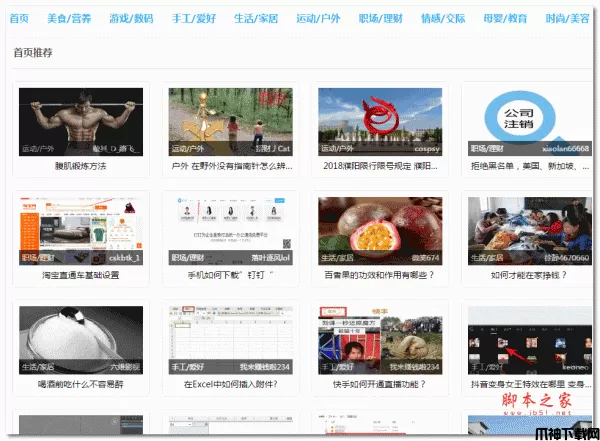
Task: Click the title 腹肌锻炼方法
Action: pos(81,166)
